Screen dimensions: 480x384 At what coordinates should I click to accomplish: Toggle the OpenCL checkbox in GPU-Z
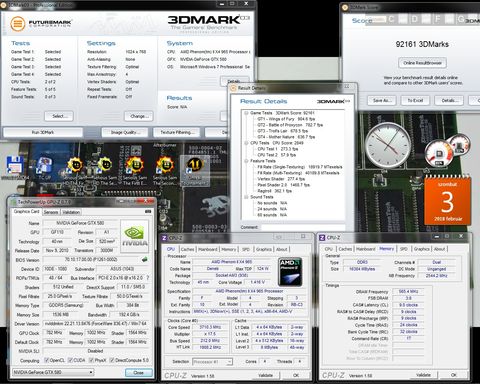(x=47, y=360)
